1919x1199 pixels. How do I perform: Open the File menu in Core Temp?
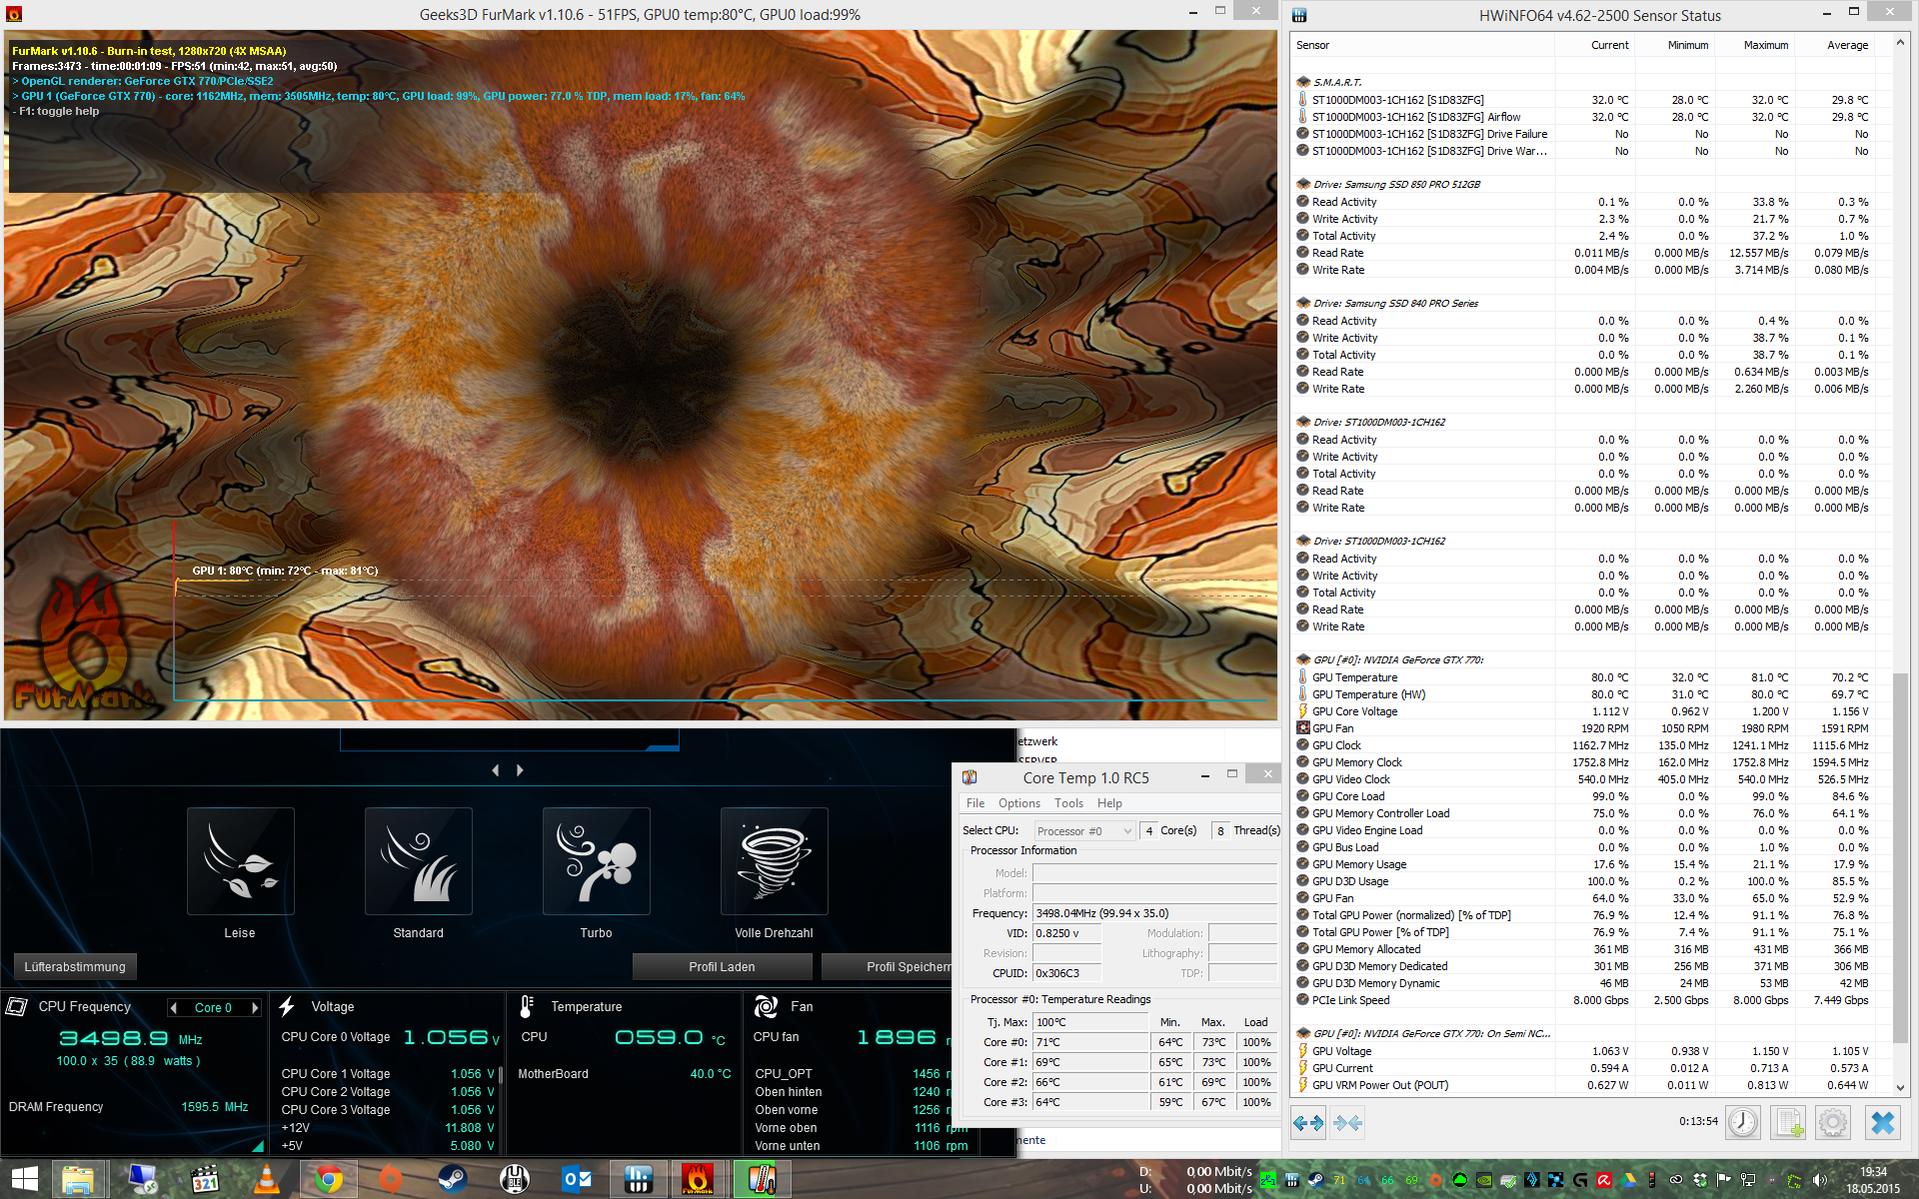[975, 803]
